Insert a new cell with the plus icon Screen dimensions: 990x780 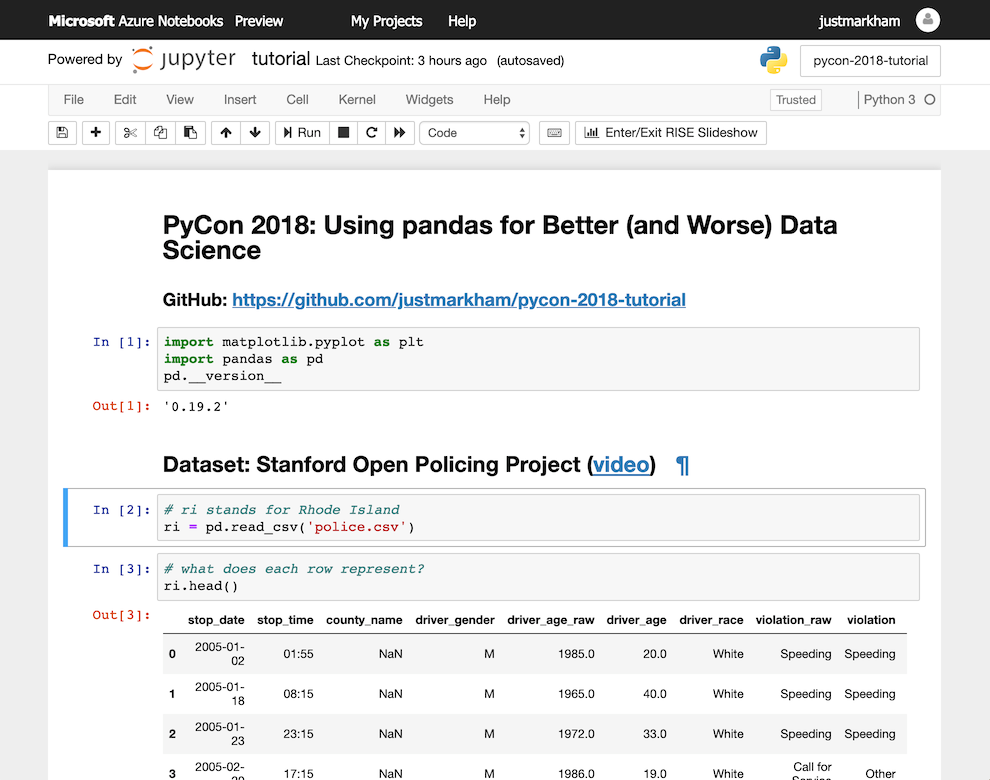pyautogui.click(x=95, y=132)
